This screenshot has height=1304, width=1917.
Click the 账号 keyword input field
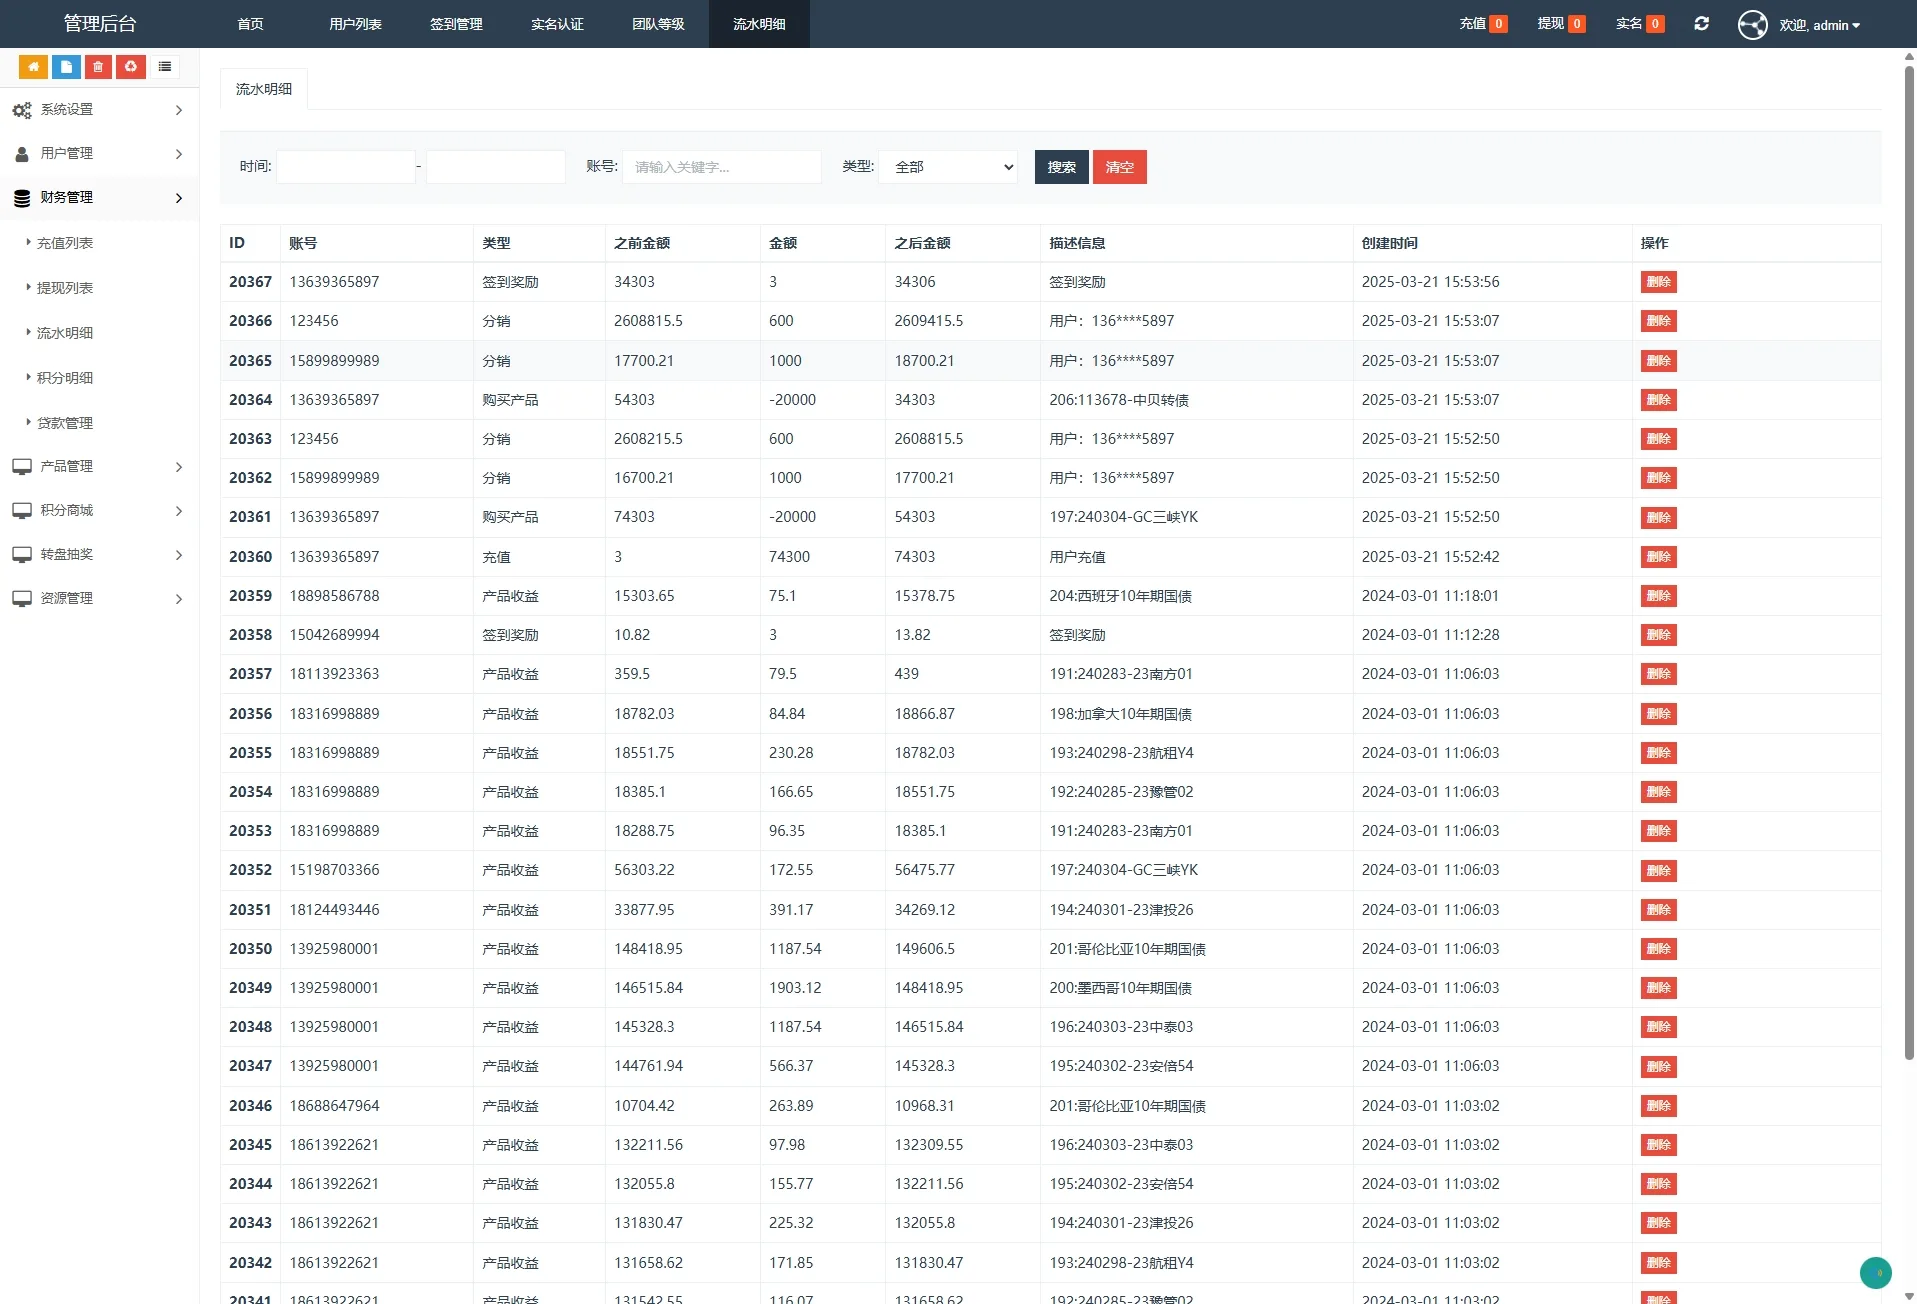(721, 167)
